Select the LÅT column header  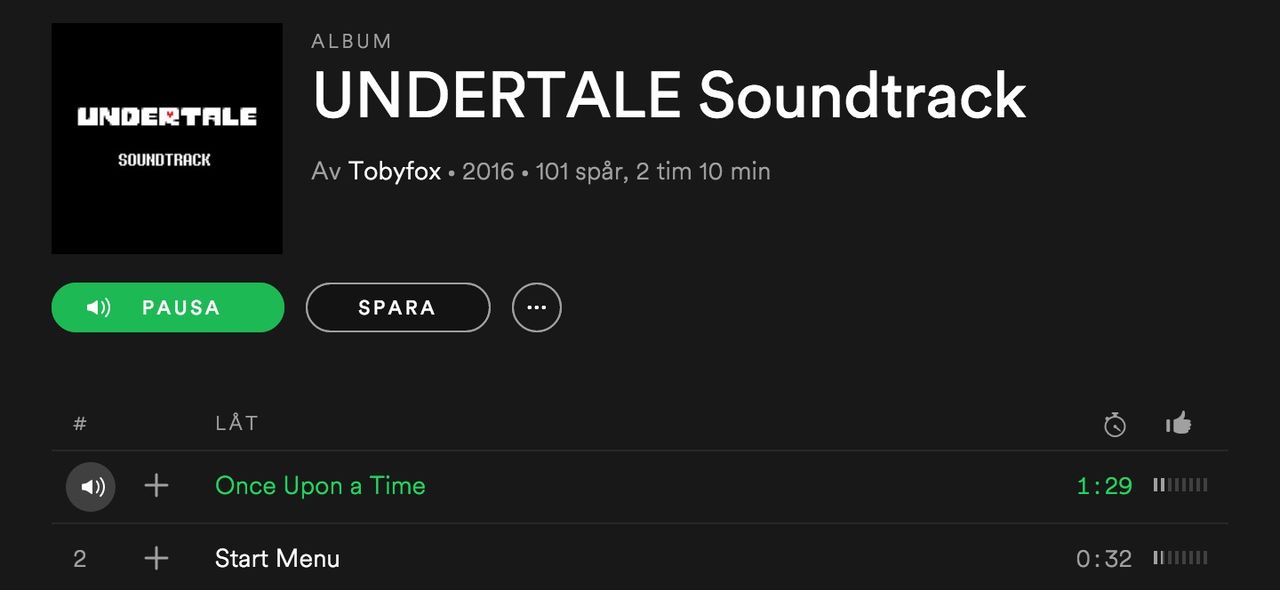pos(237,423)
